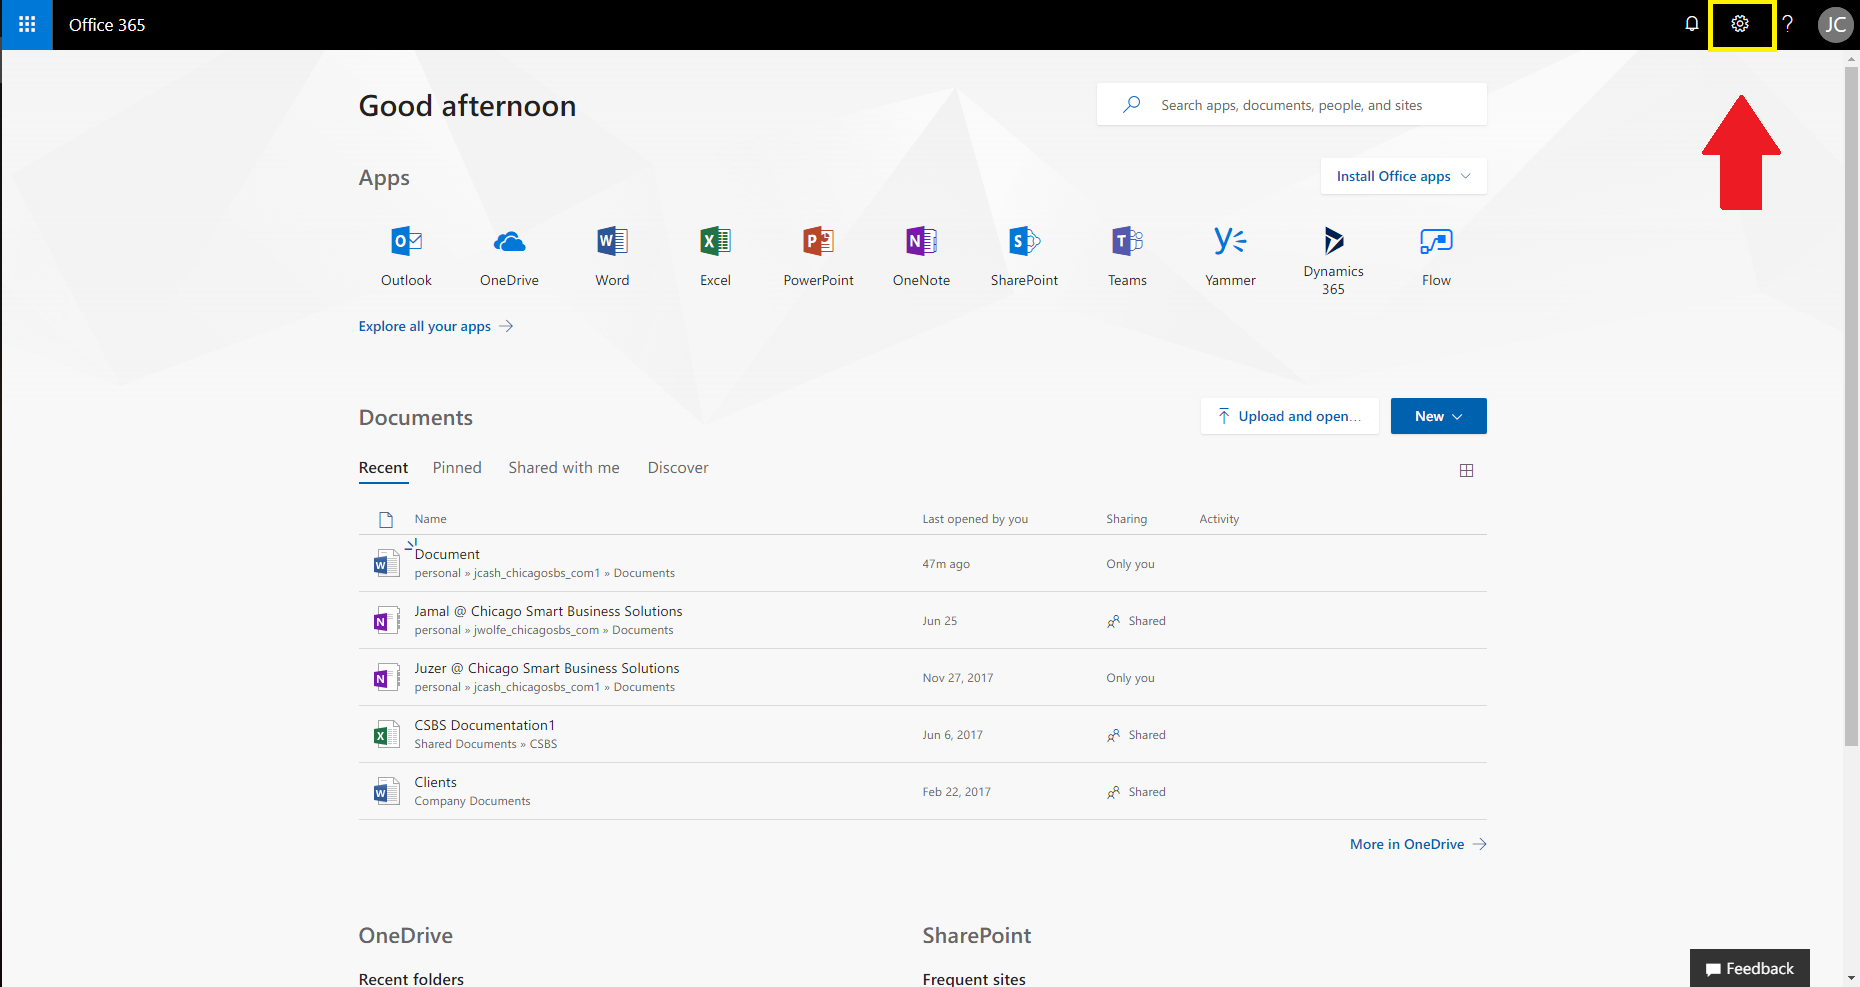This screenshot has width=1860, height=987.
Task: Open the JC account avatar
Action: [x=1835, y=24]
